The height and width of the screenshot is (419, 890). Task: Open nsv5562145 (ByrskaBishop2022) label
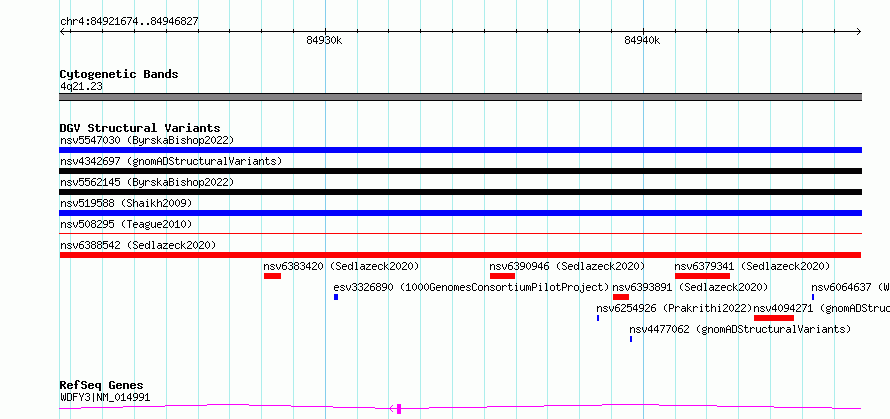pos(147,182)
